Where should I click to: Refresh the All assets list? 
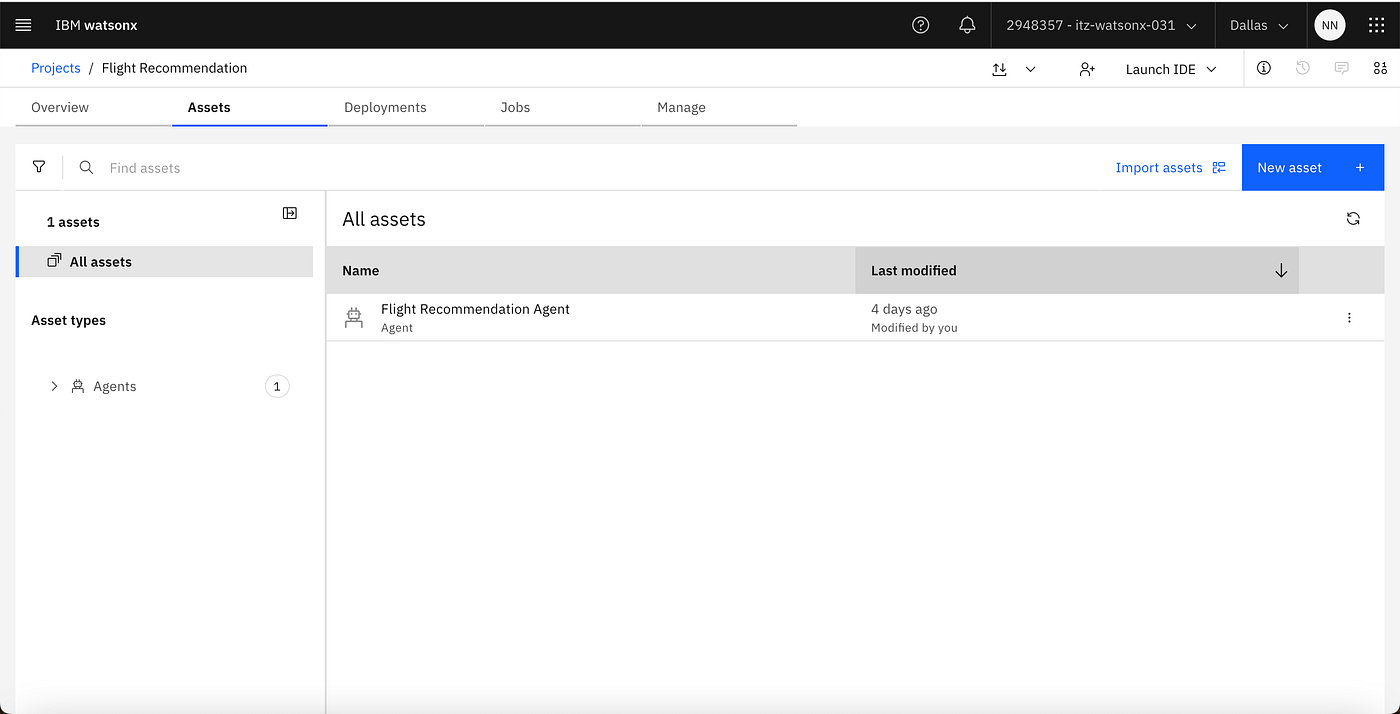click(x=1353, y=218)
